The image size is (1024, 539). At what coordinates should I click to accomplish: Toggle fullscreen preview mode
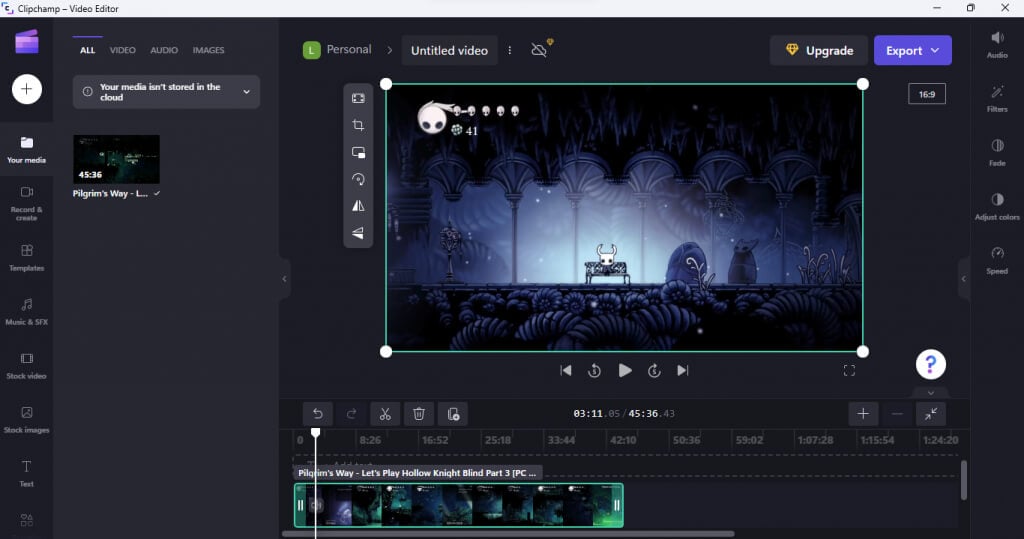tap(849, 371)
